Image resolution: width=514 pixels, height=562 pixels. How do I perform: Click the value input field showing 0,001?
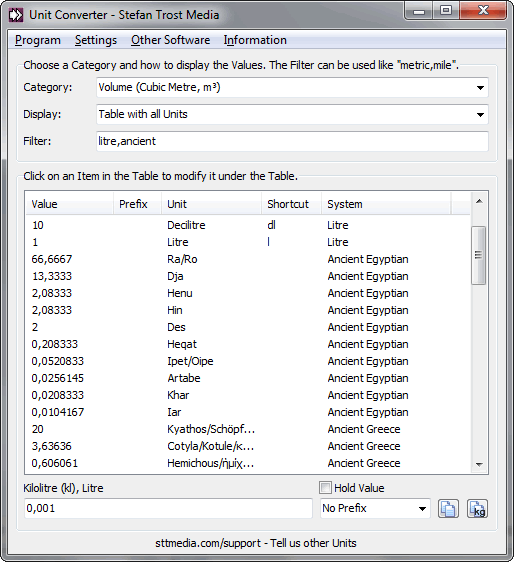[x=168, y=508]
